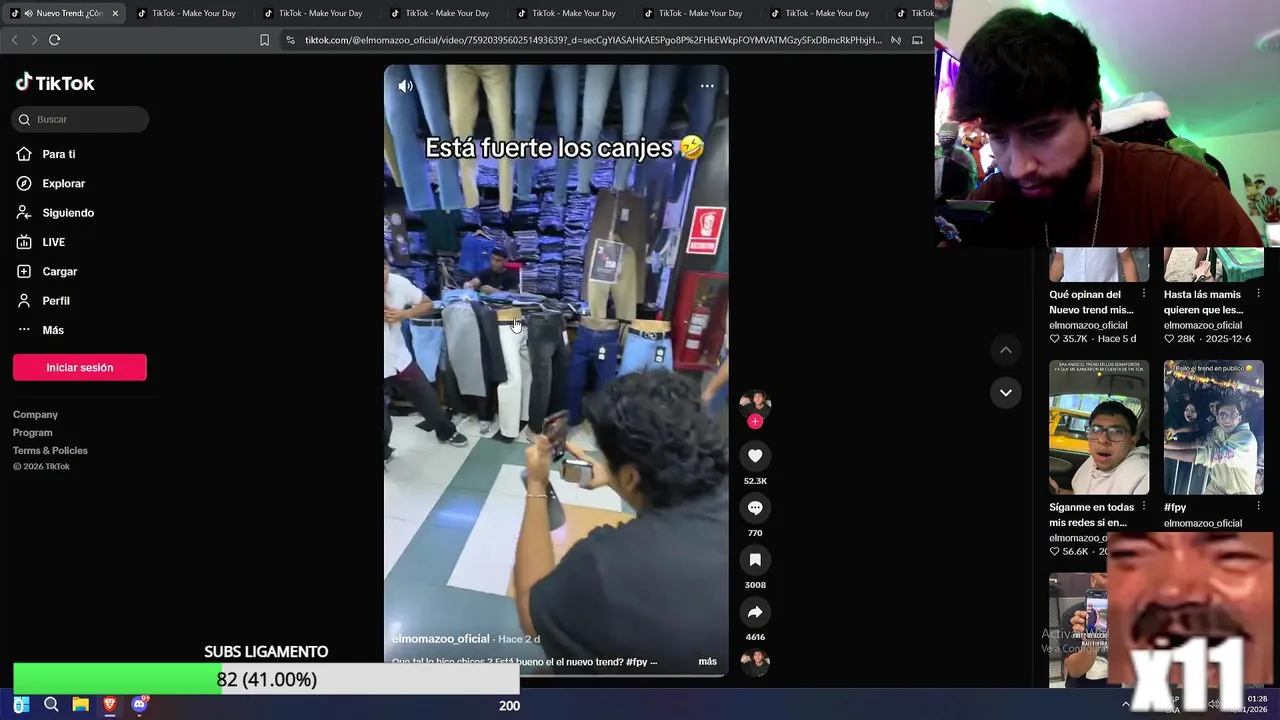Open taskbar search magnifier

pyautogui.click(x=51, y=705)
